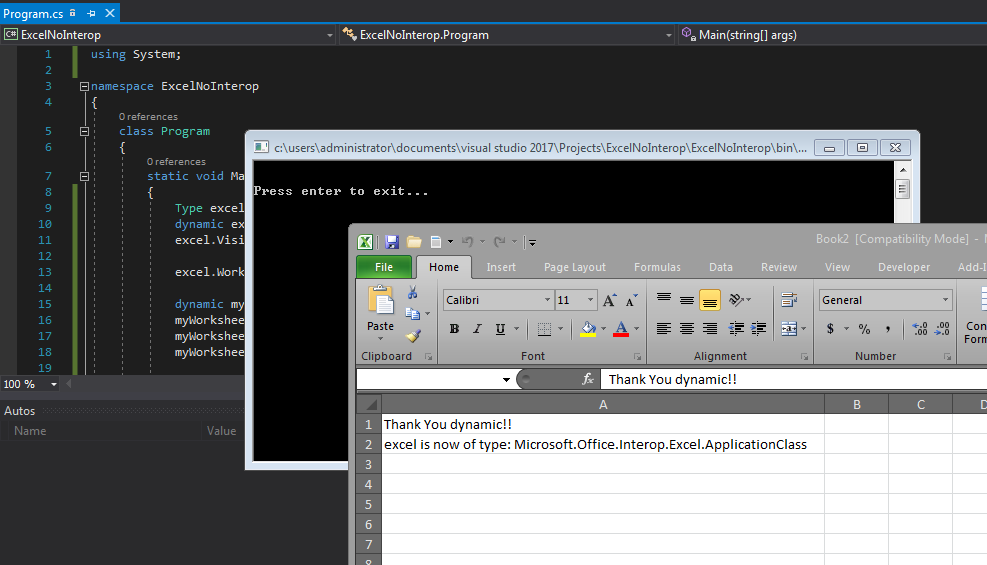The width and height of the screenshot is (987, 565).
Task: Apply Percent Style format
Action: tap(864, 328)
